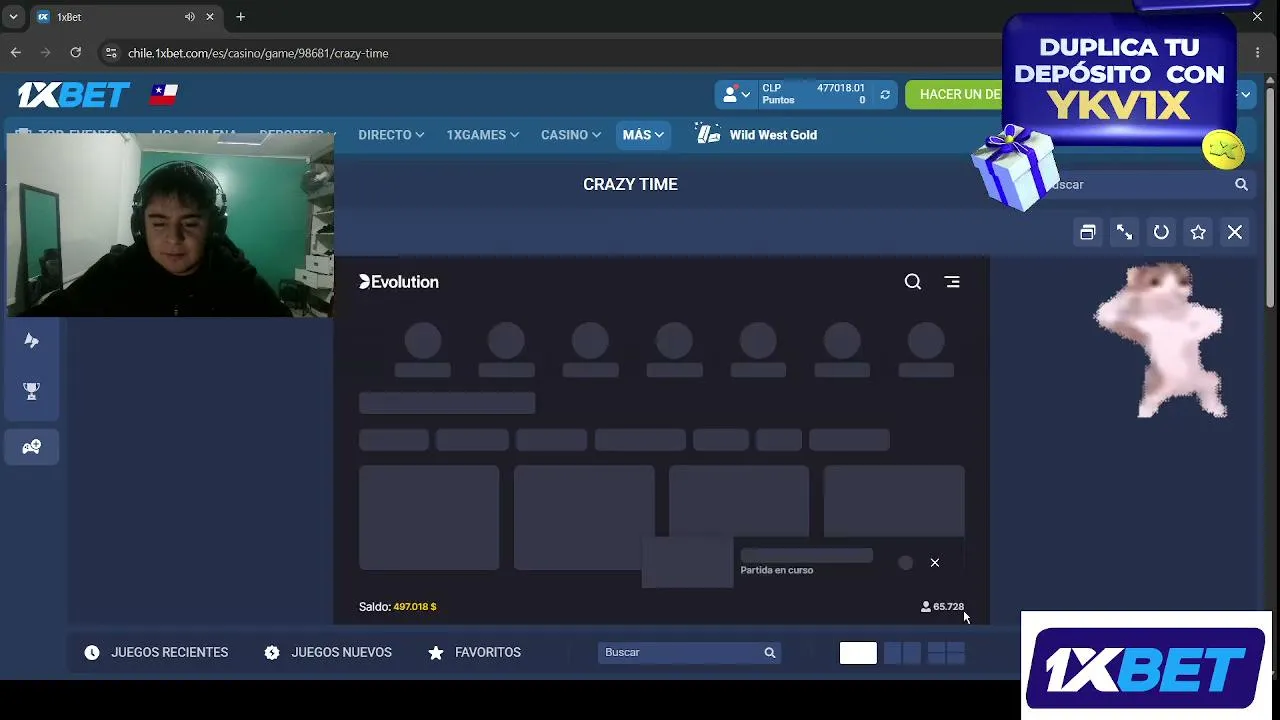Open a new browser tab

[241, 17]
